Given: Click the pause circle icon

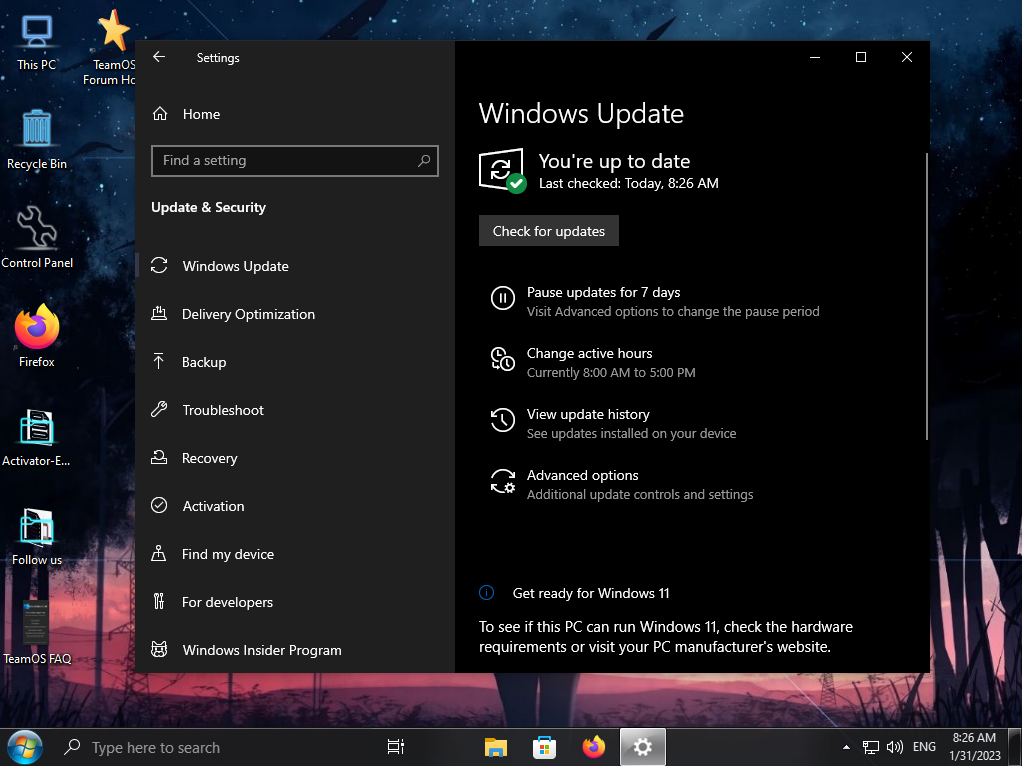Looking at the screenshot, I should coord(503,298).
